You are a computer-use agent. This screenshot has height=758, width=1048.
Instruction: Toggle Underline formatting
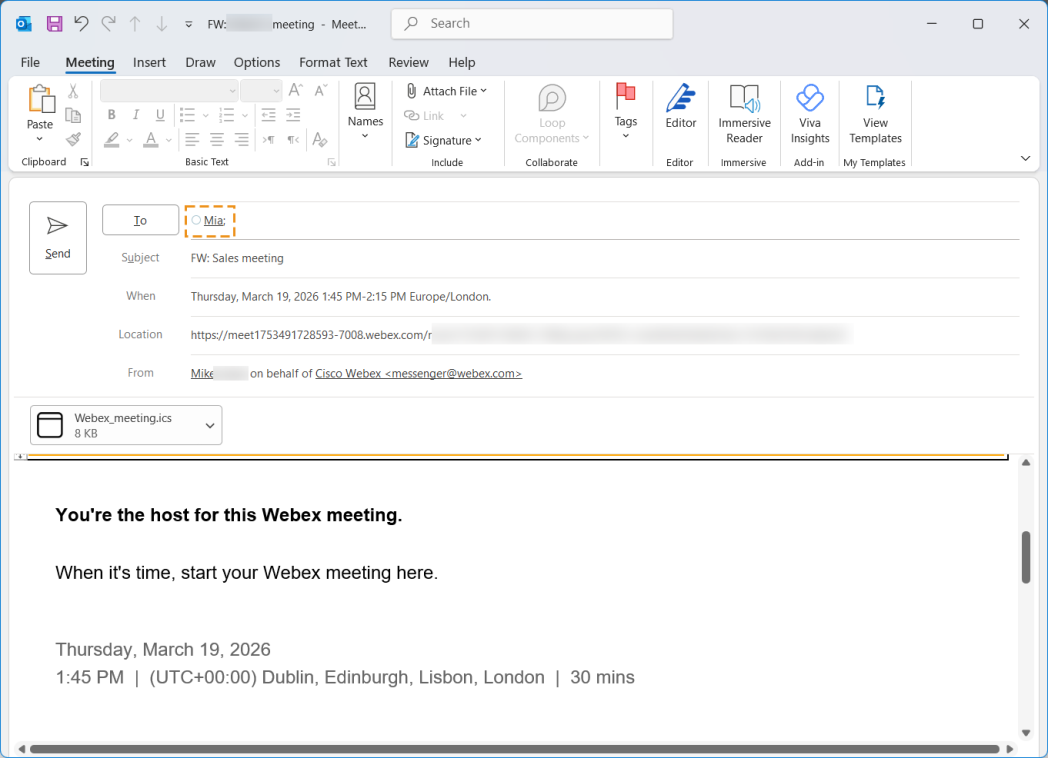[x=158, y=115]
